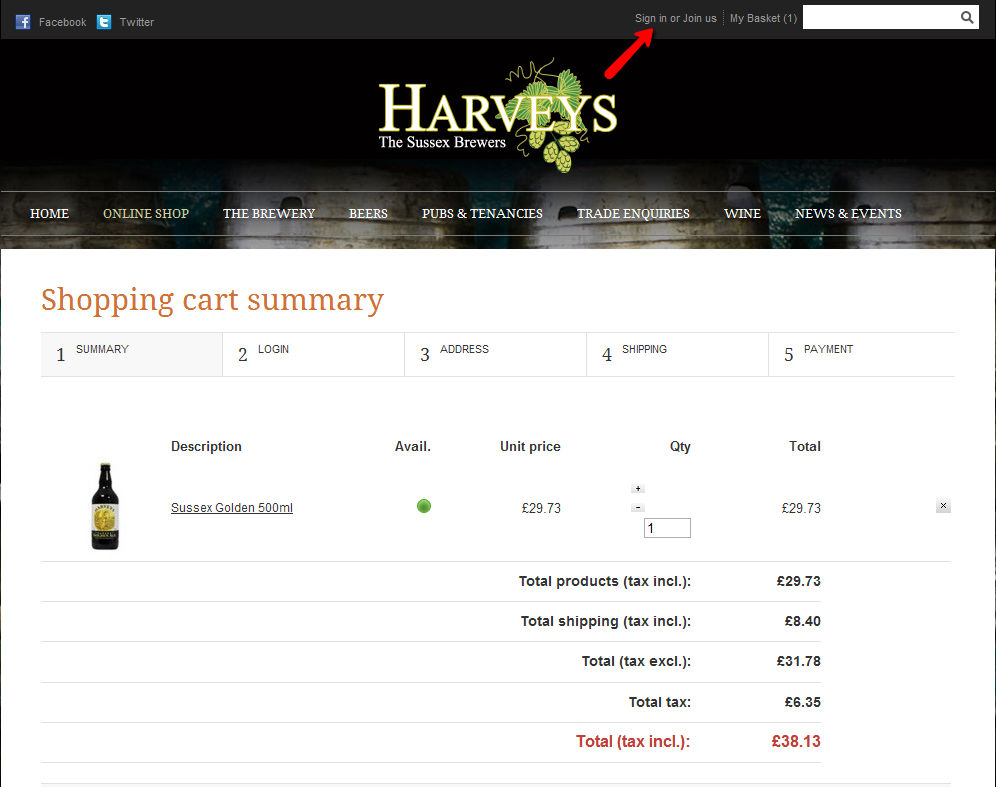Image resolution: width=996 pixels, height=787 pixels.
Task: Decrease quantity with minus button
Action: pyautogui.click(x=638, y=508)
